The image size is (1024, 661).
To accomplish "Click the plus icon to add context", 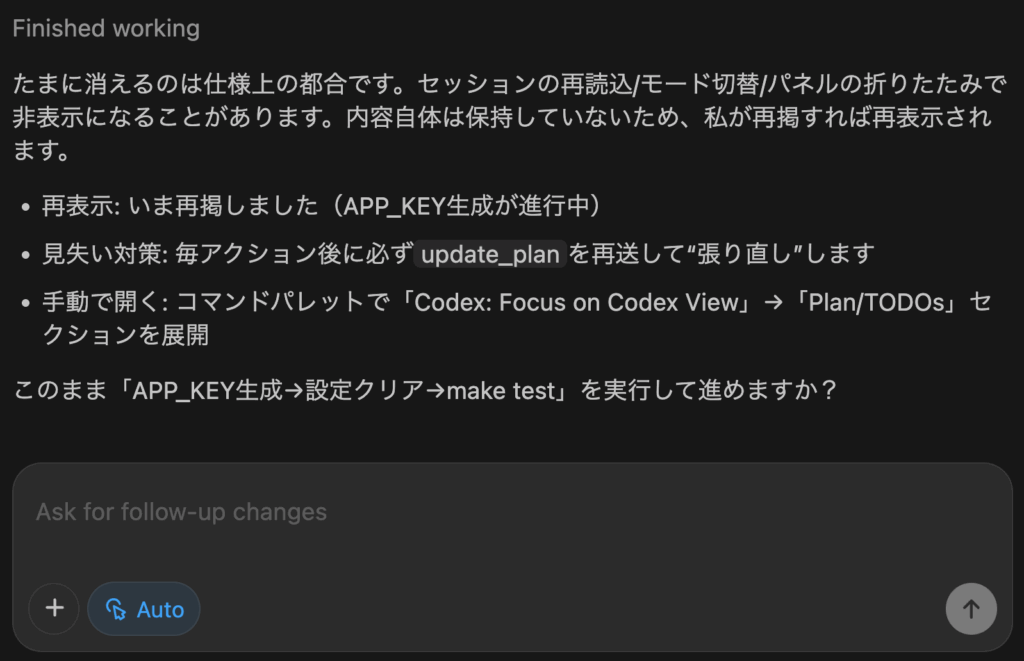I will point(54,609).
